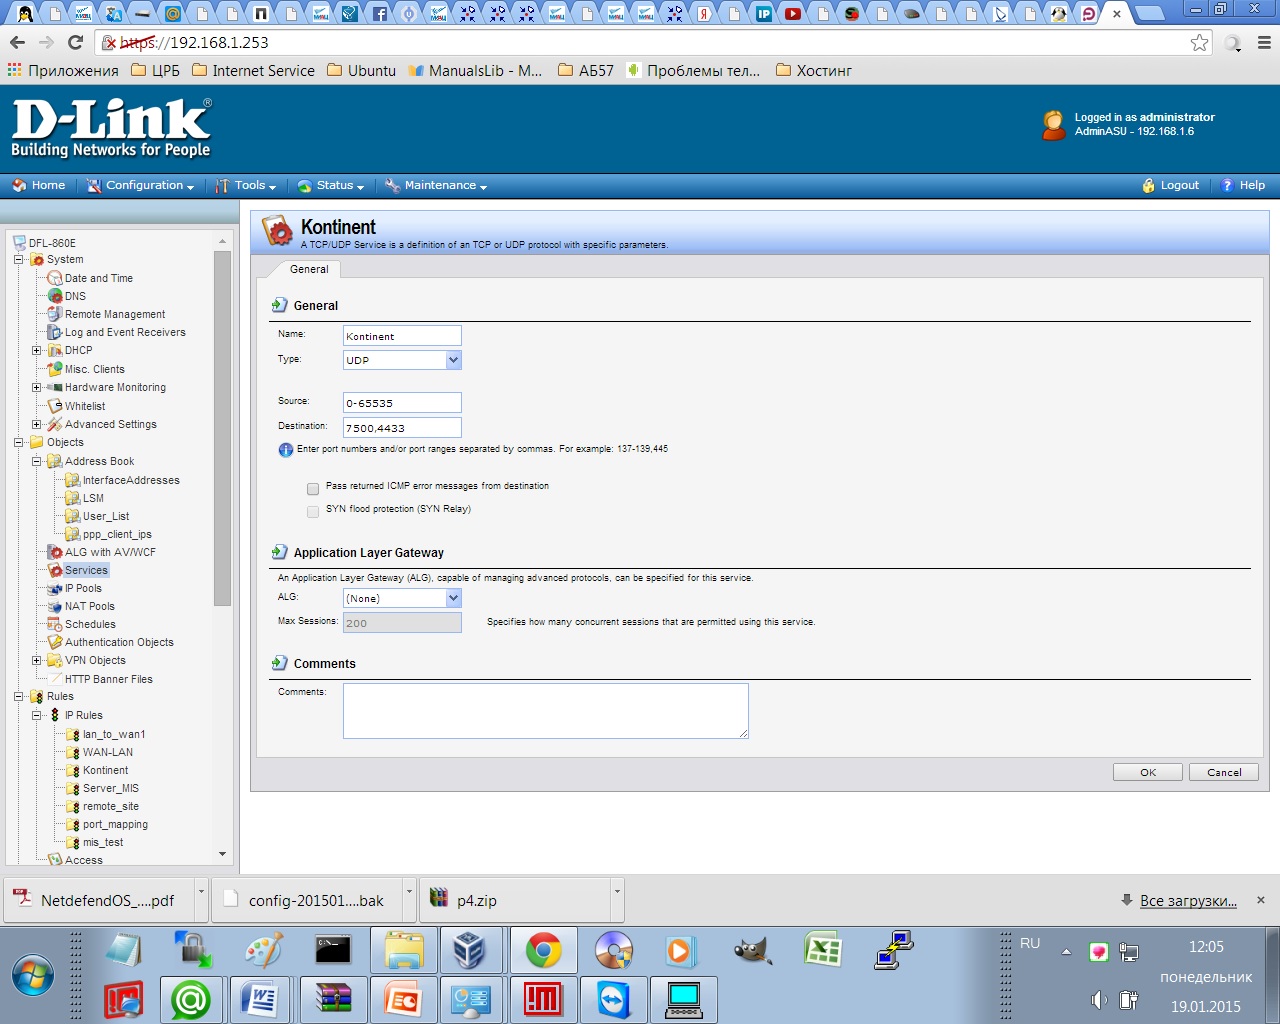This screenshot has width=1280, height=1024.
Task: Enable Pass returned ICMP error messages checkbox
Action: (313, 489)
